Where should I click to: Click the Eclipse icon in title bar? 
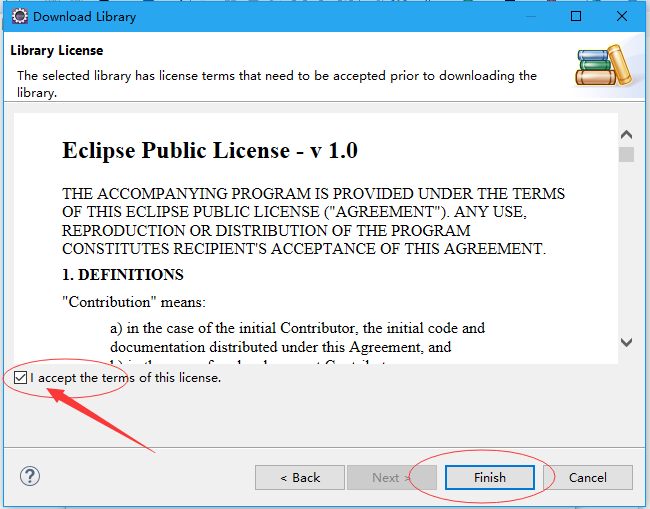point(19,17)
